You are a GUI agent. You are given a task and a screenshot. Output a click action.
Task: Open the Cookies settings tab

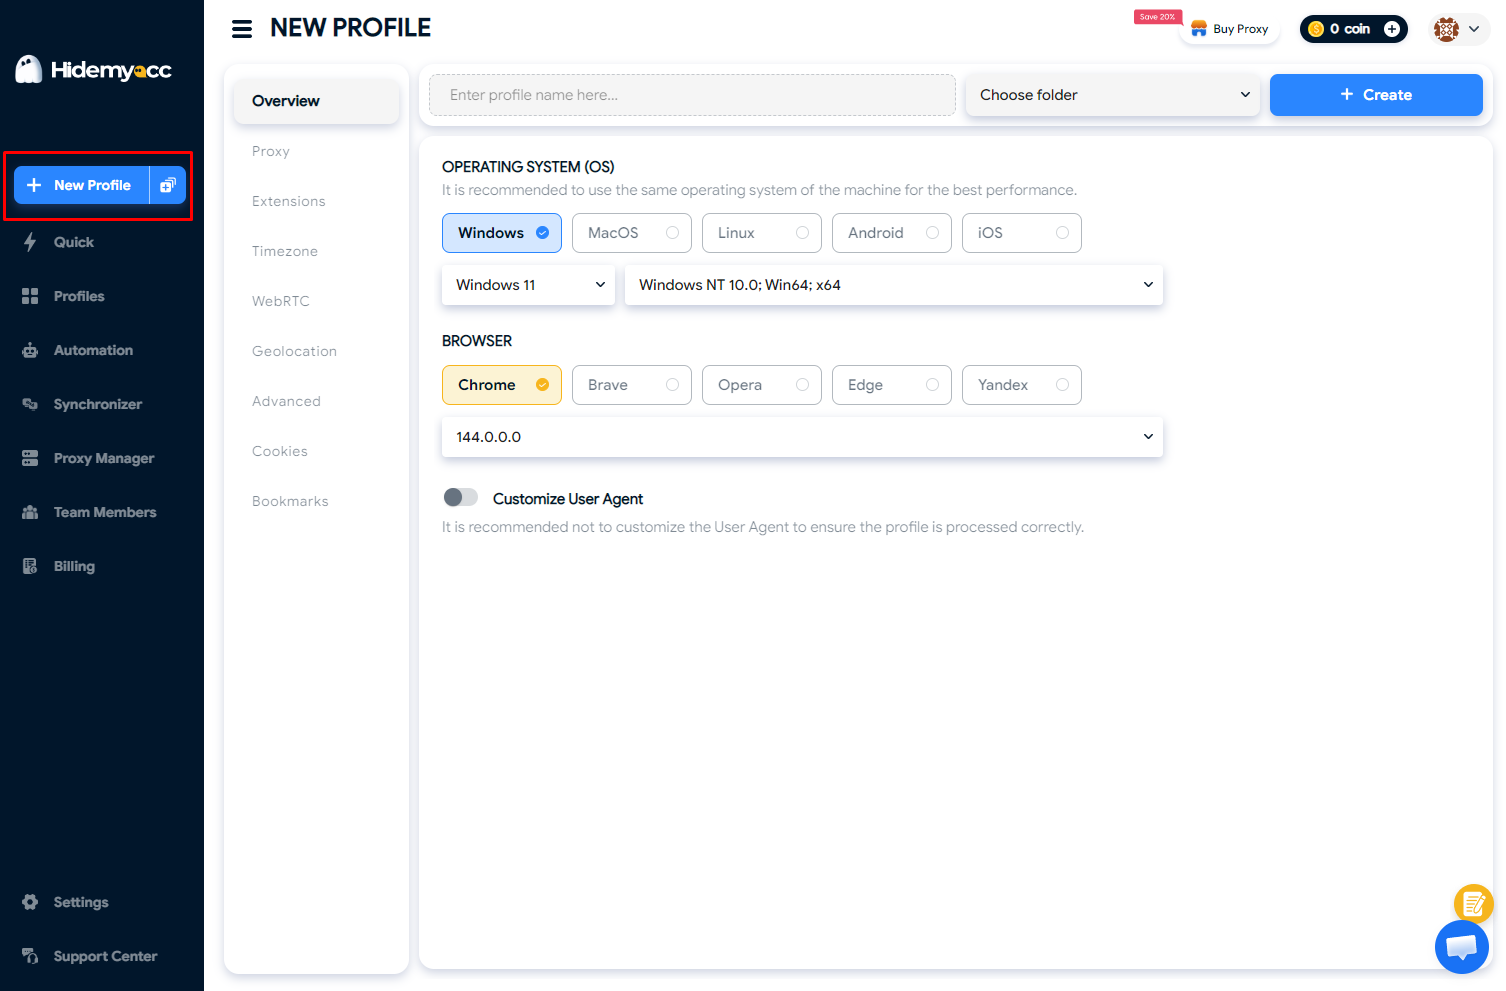[x=280, y=451]
